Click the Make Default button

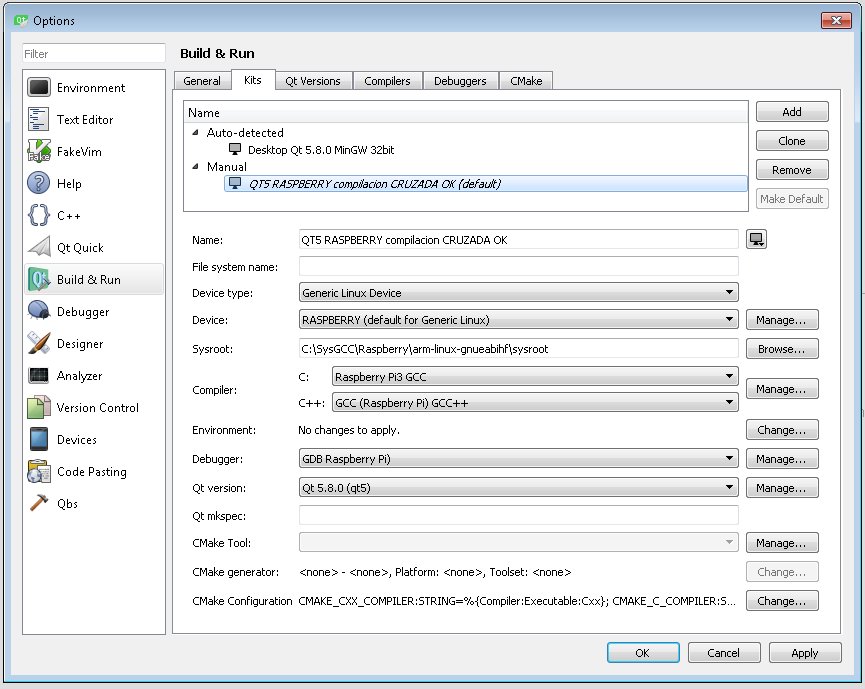pos(792,199)
